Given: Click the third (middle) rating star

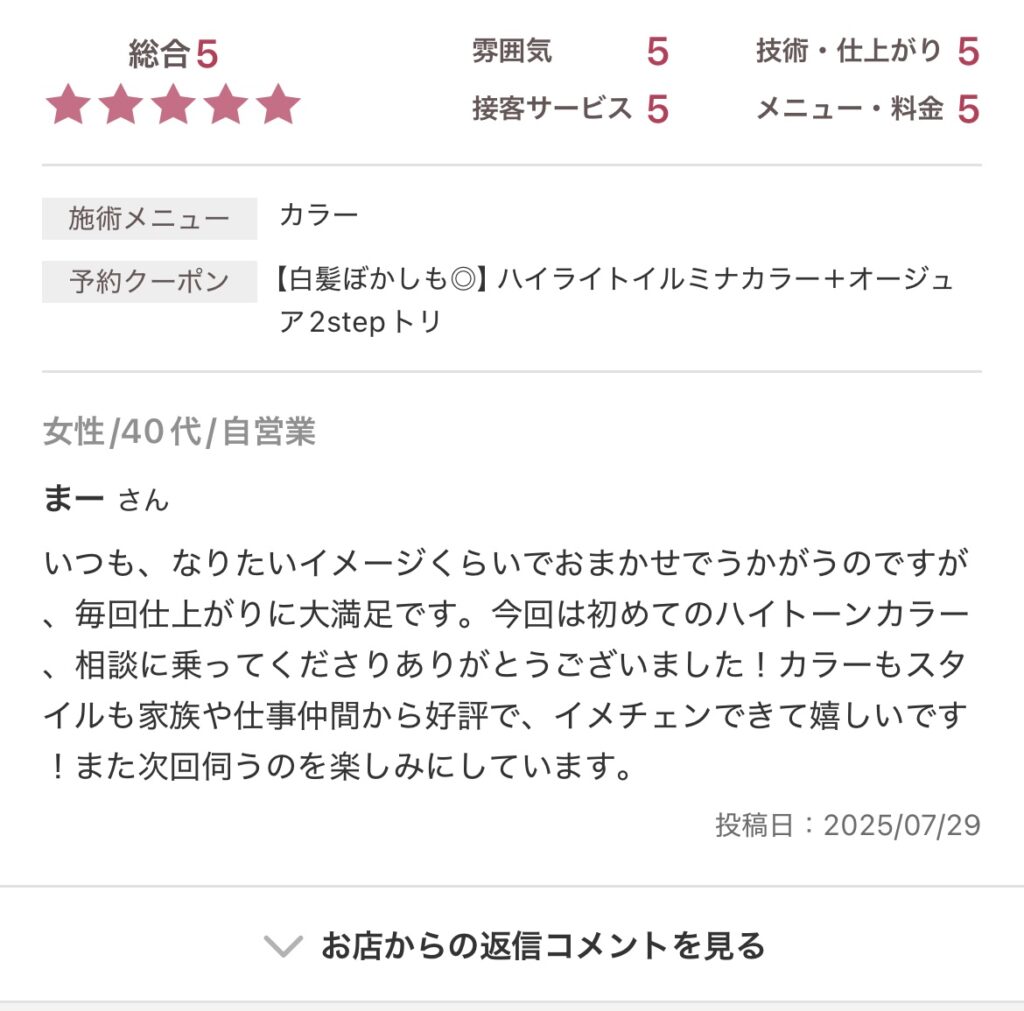Looking at the screenshot, I should (x=173, y=105).
